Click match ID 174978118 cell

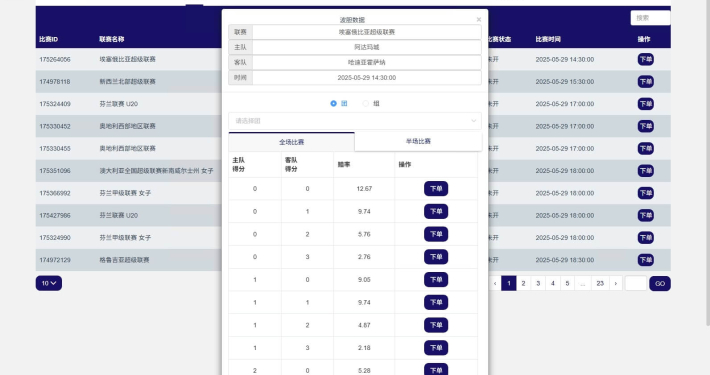55,82
